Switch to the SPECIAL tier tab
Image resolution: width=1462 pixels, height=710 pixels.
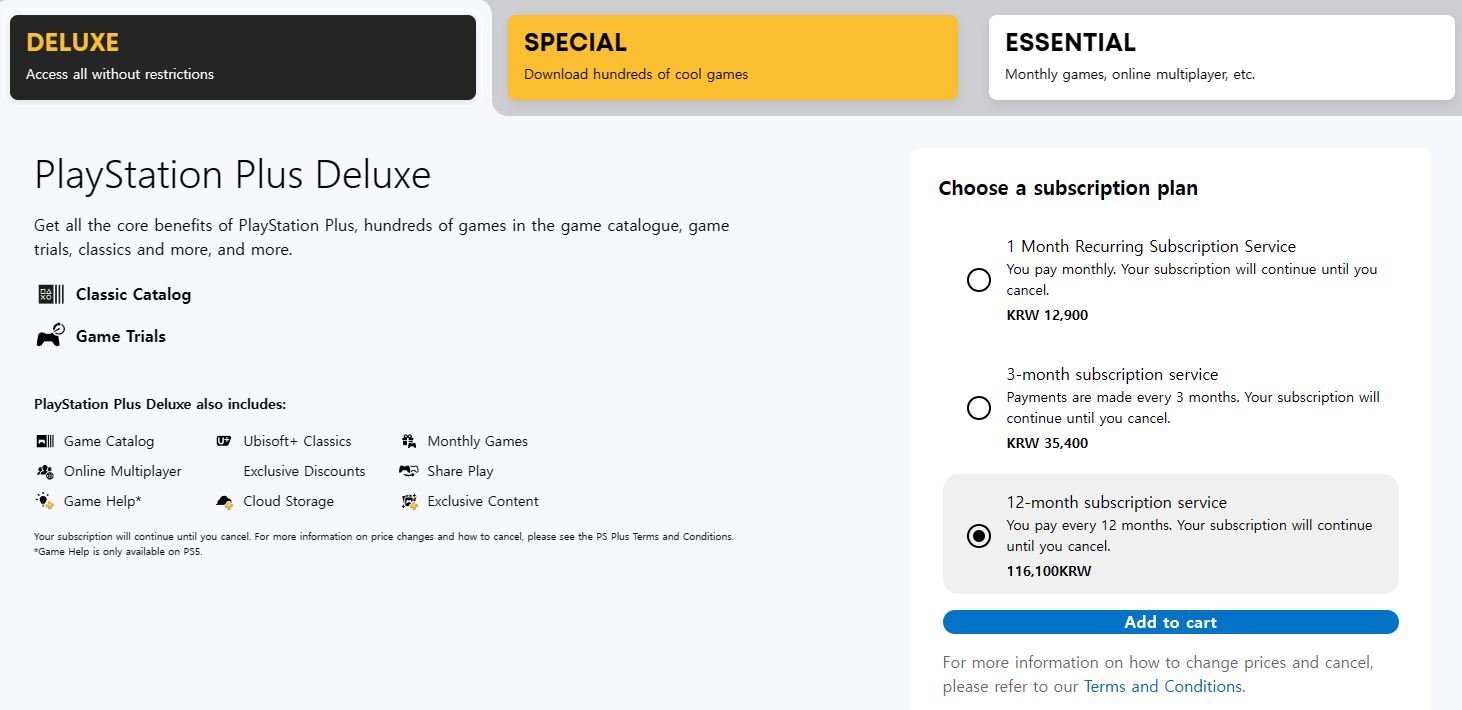click(x=733, y=57)
